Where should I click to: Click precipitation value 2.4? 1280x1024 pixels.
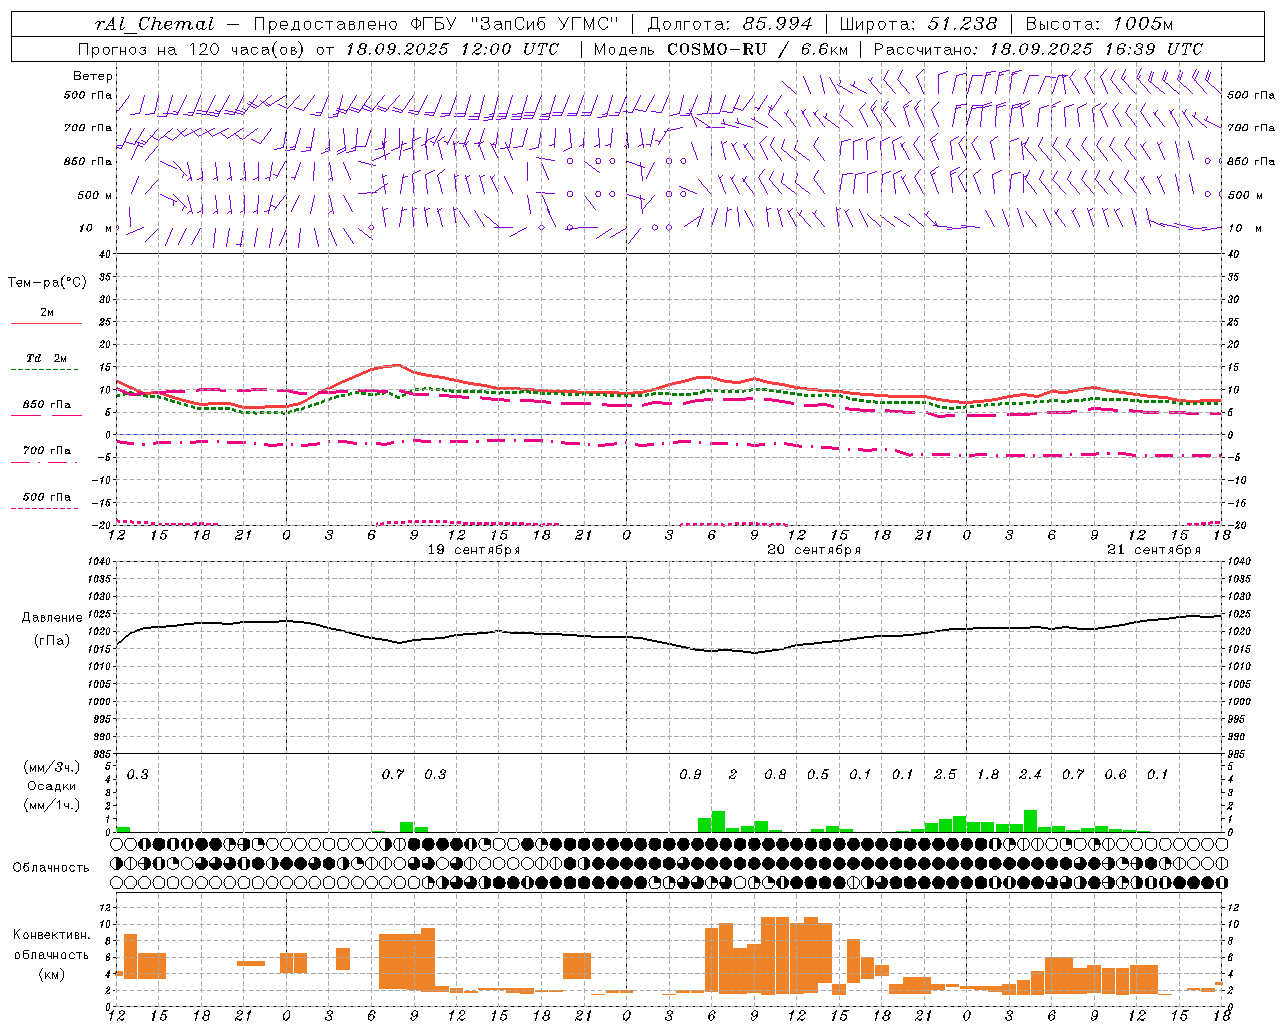[1030, 775]
